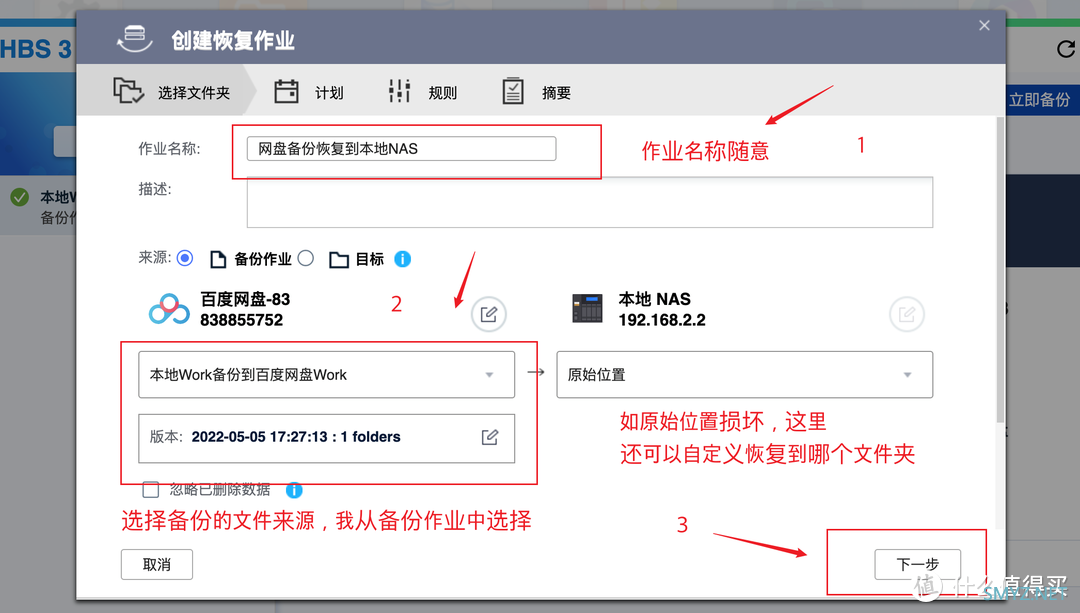Click the 192.168.2.2 address text
1080x613 pixels.
coord(662,320)
